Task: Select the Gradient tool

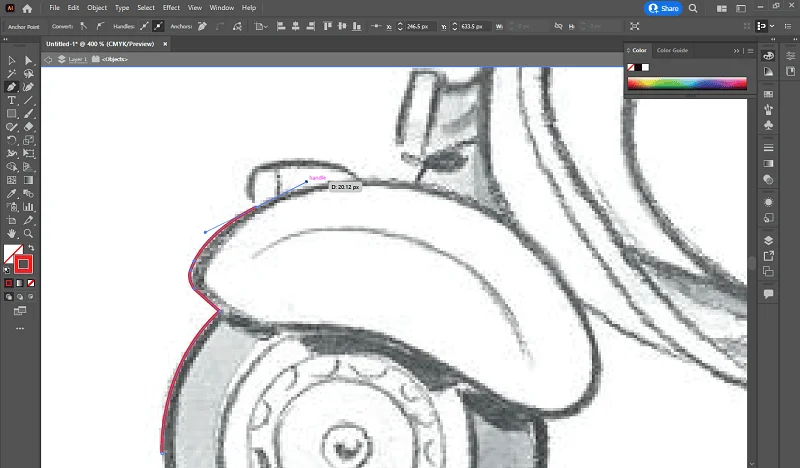Action: click(x=29, y=180)
